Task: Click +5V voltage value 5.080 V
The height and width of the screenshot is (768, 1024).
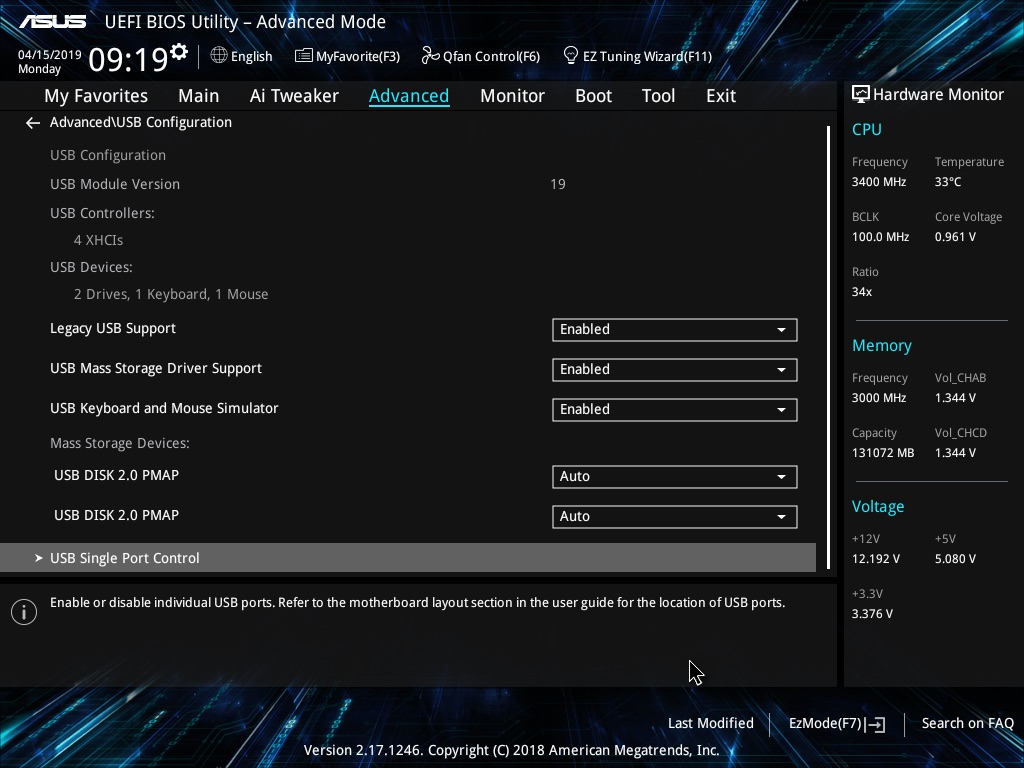Action: (955, 559)
